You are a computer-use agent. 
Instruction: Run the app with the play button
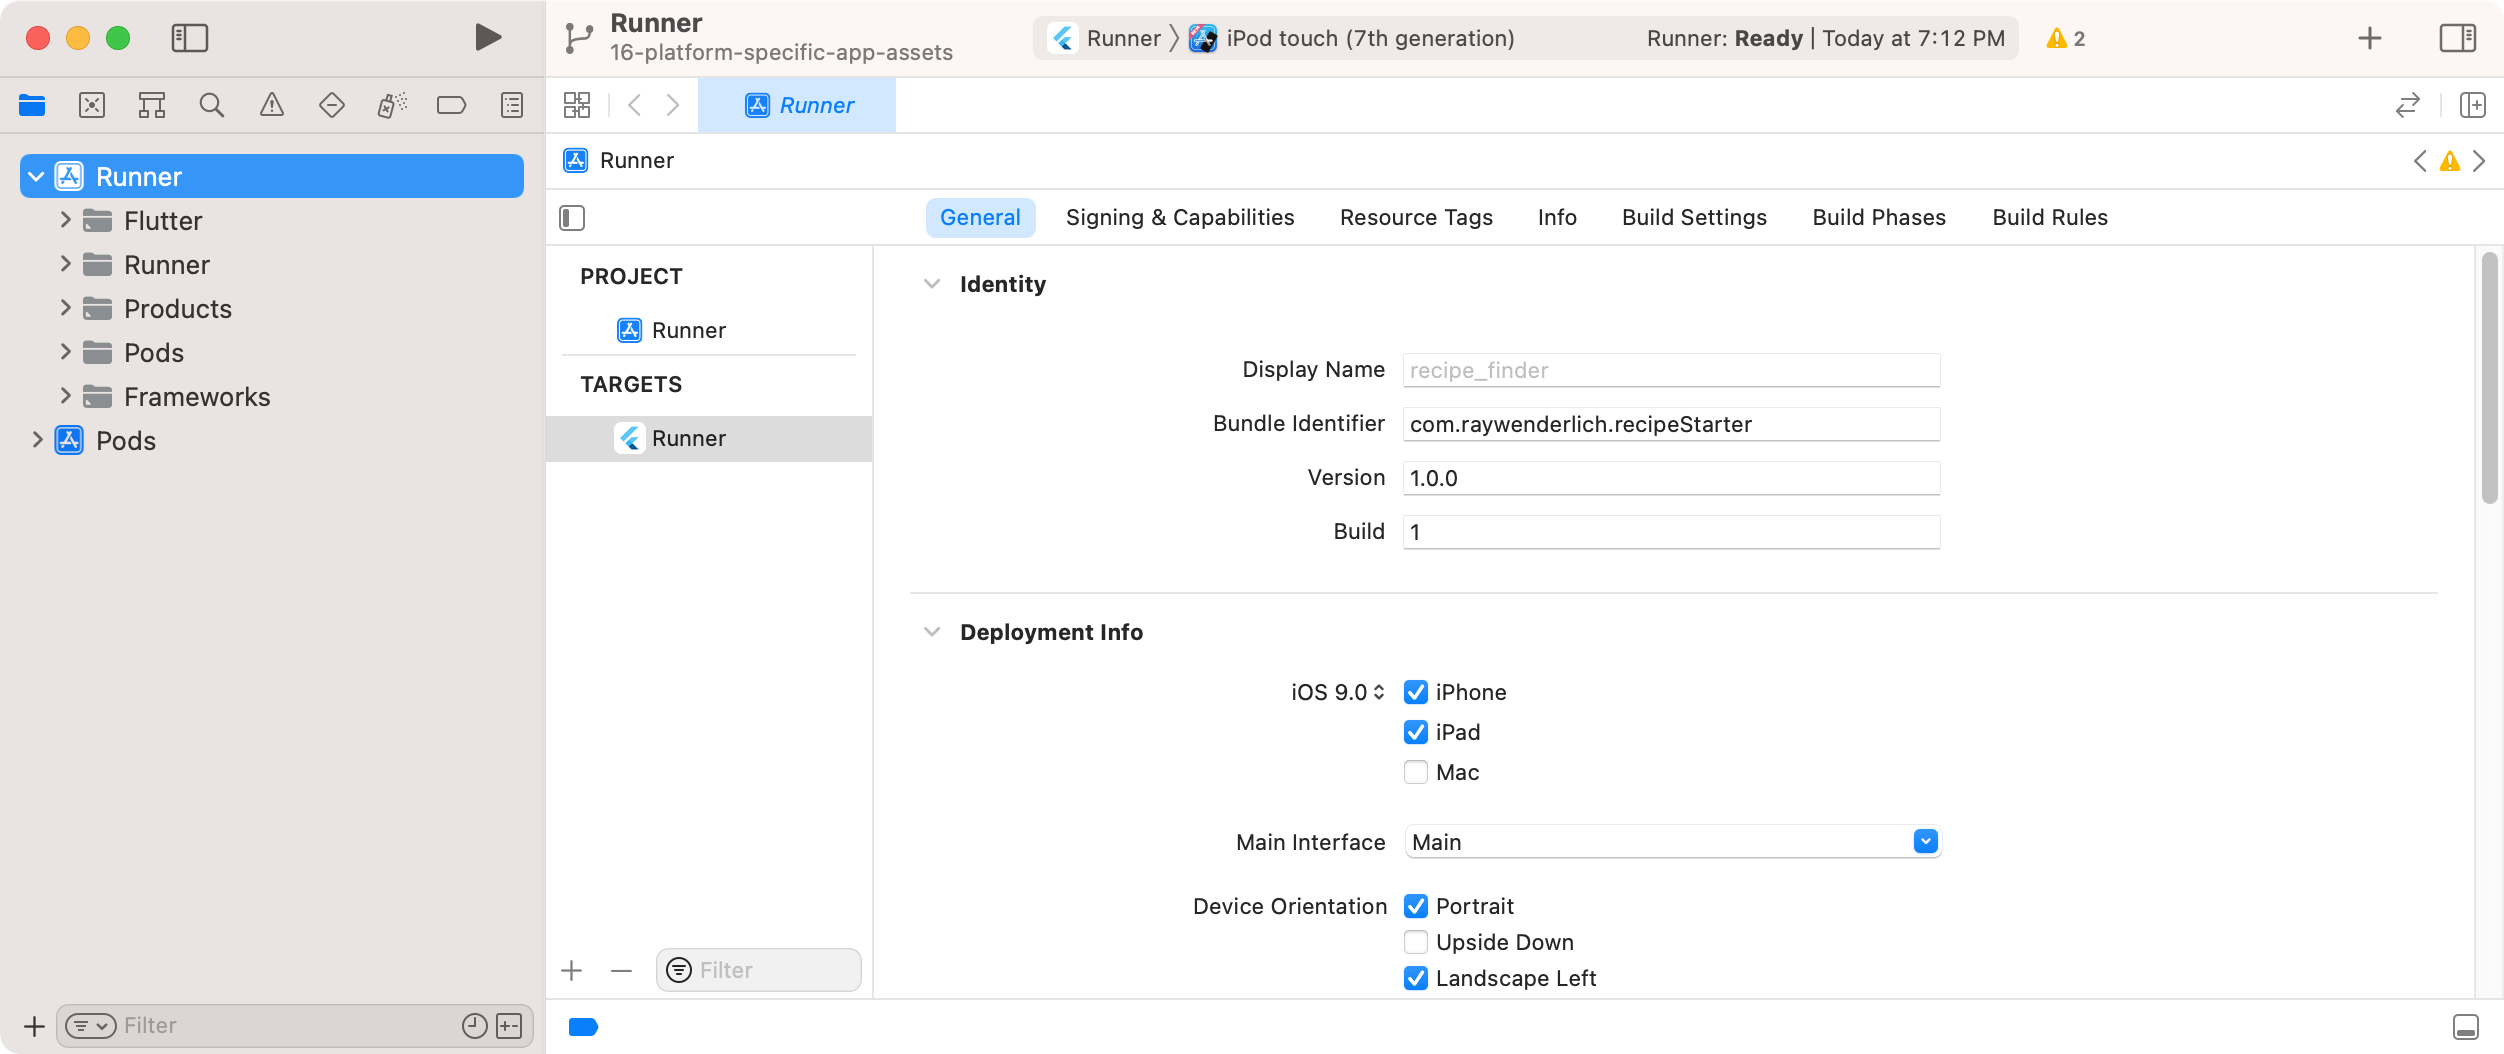tap(487, 38)
